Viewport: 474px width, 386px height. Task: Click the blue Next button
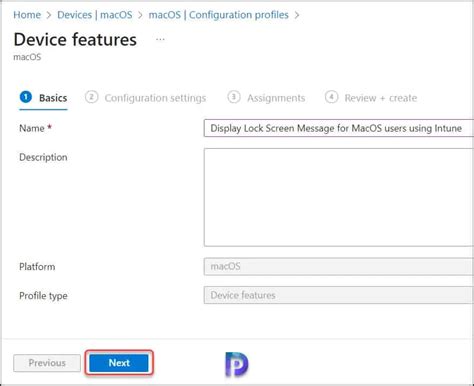[x=119, y=363]
